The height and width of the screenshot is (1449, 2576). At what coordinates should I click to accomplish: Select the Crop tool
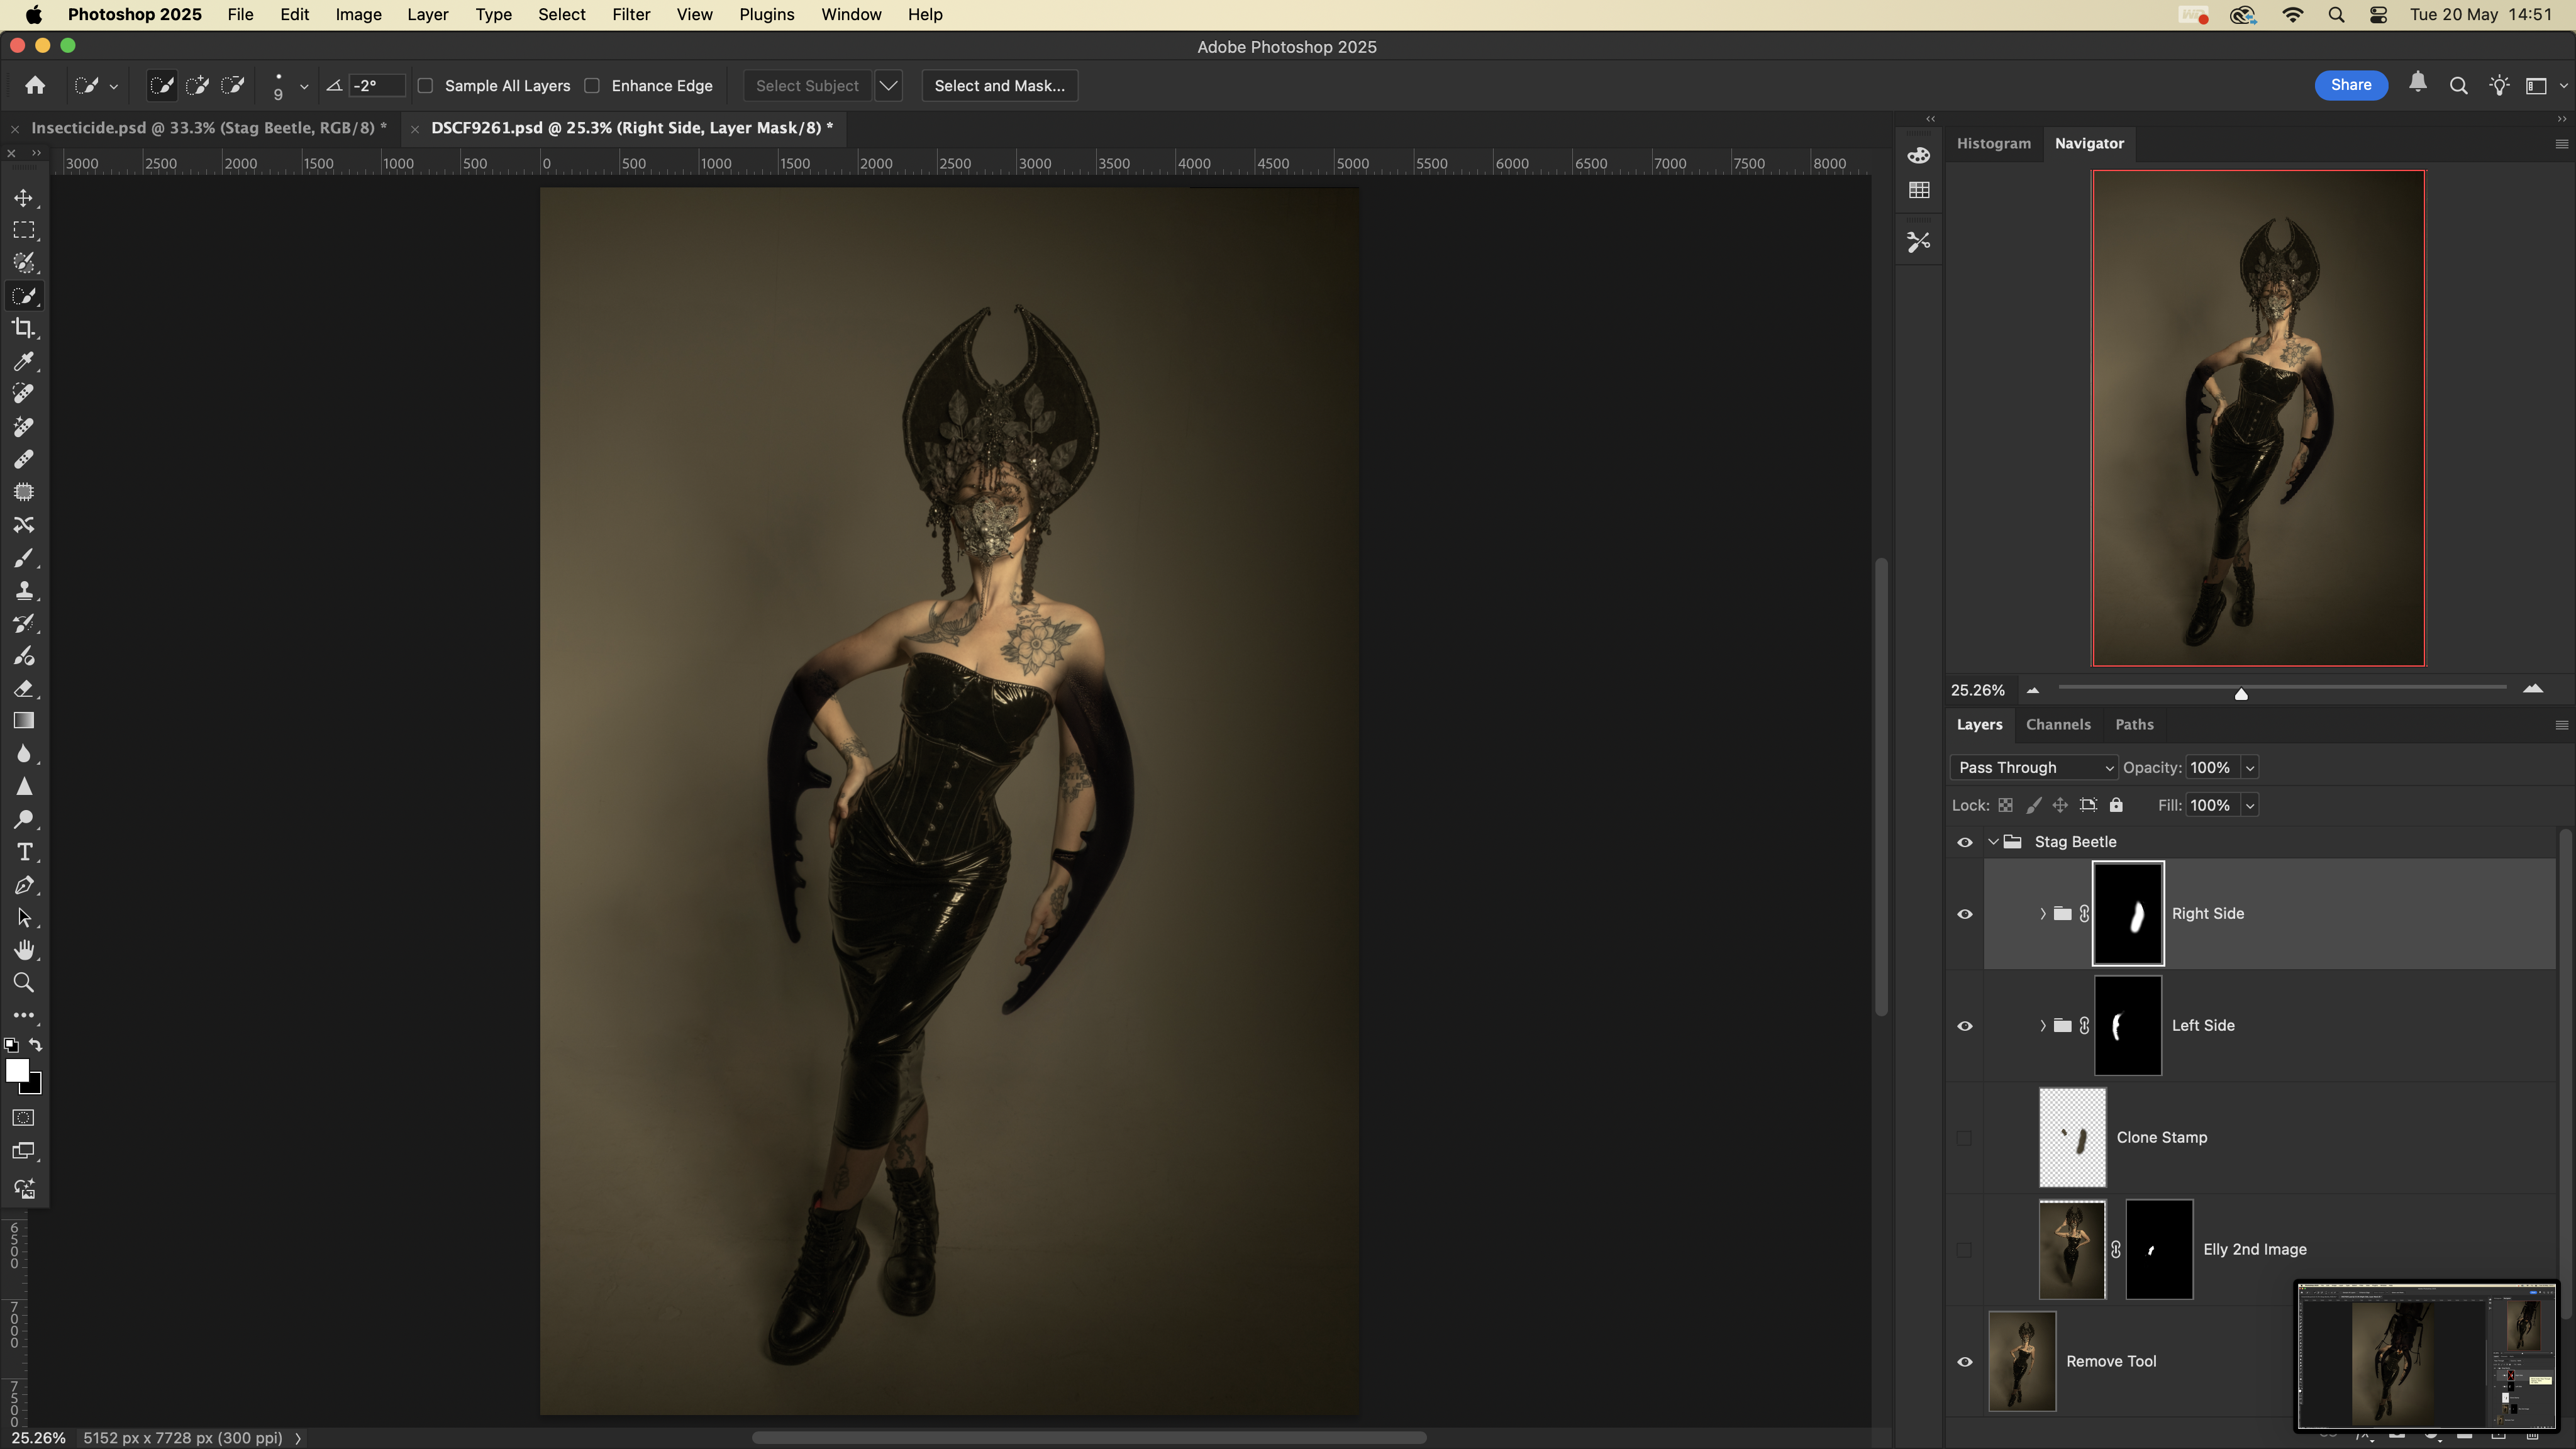pos(24,328)
